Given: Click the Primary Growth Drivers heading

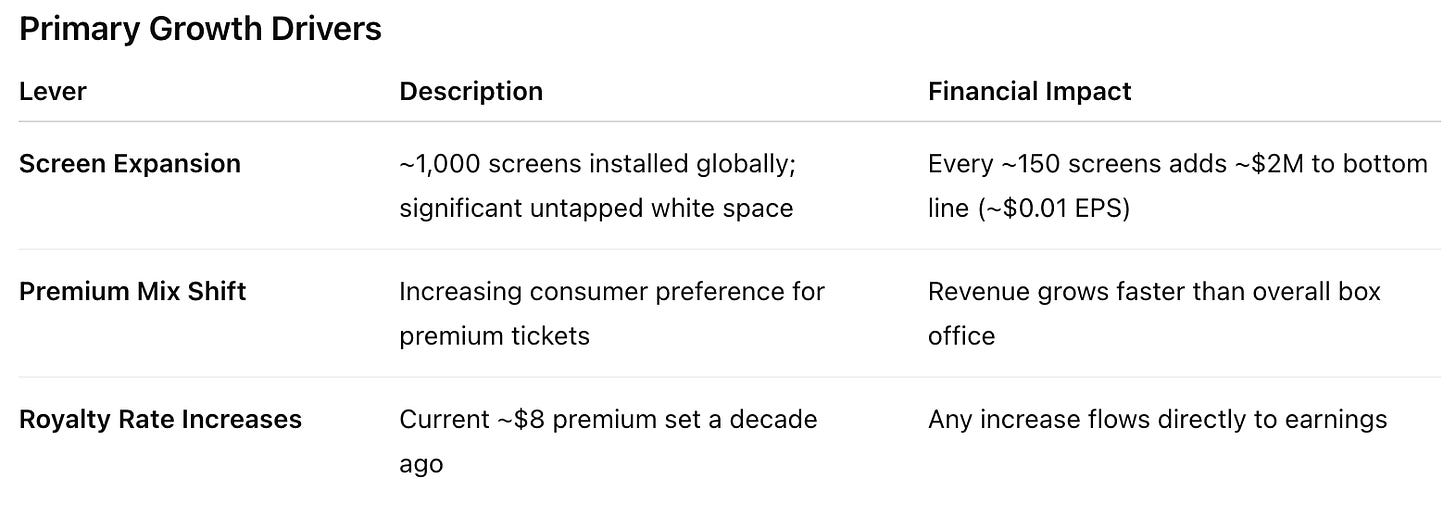Looking at the screenshot, I should 200,29.
